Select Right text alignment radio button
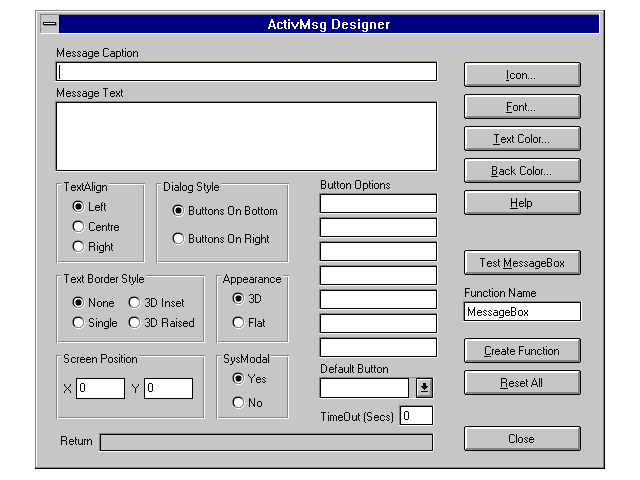 tap(78, 247)
